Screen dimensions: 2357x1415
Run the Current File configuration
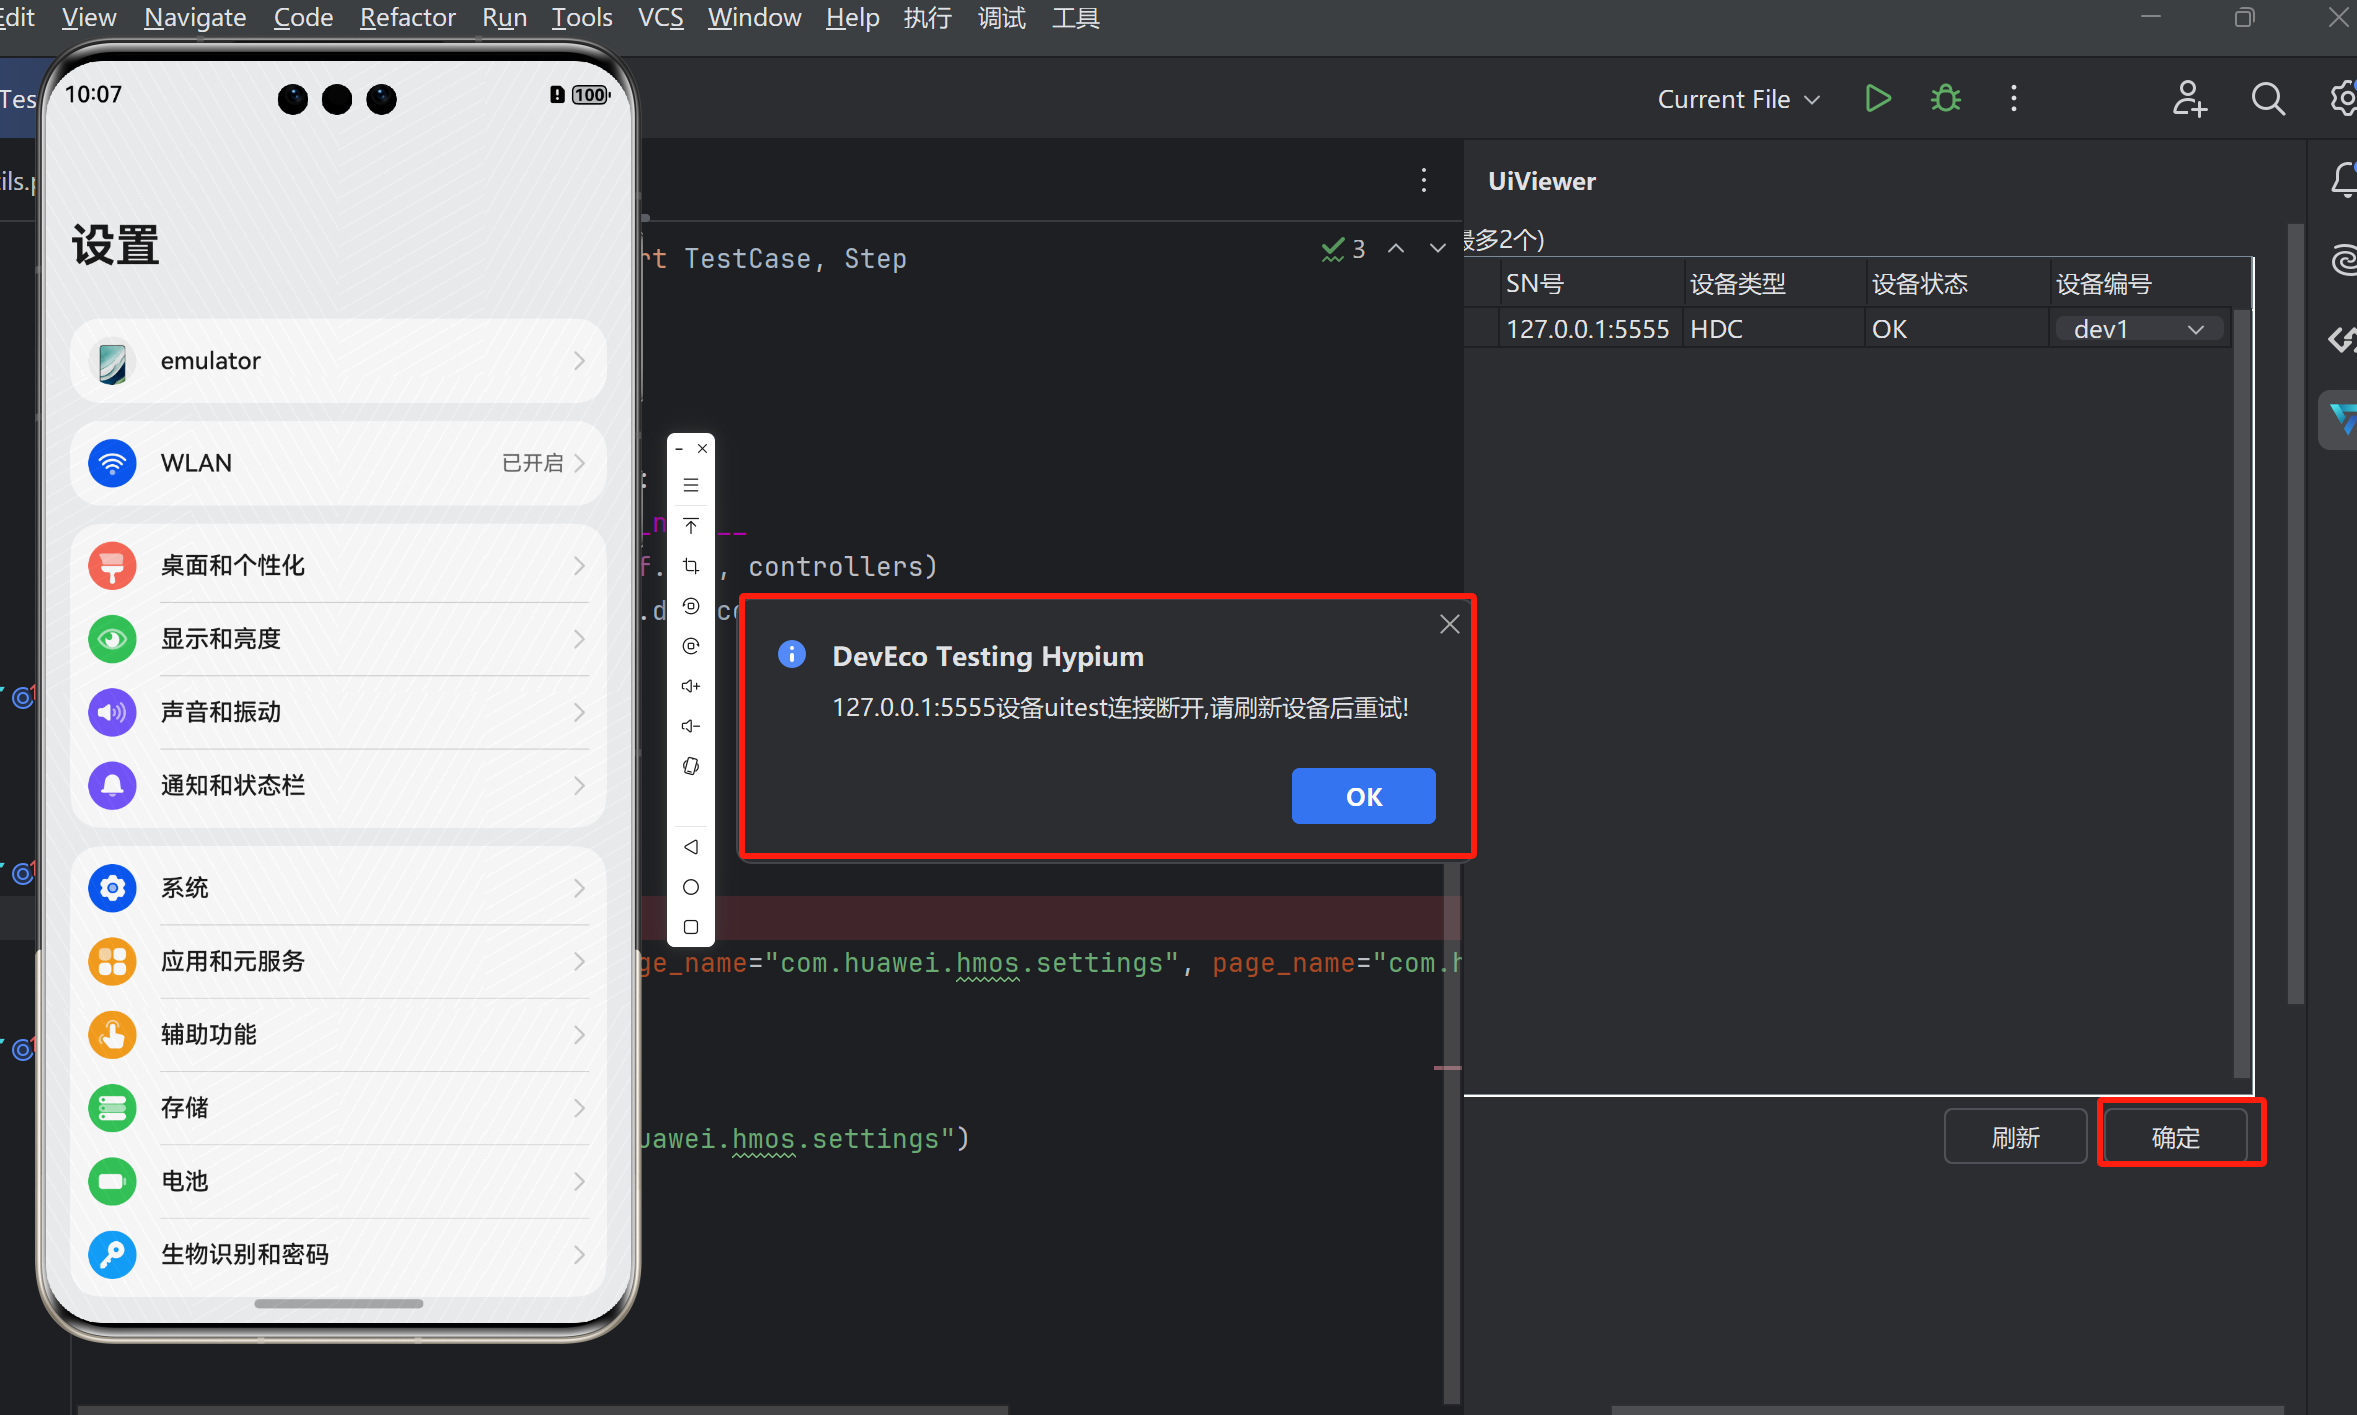click(1878, 99)
